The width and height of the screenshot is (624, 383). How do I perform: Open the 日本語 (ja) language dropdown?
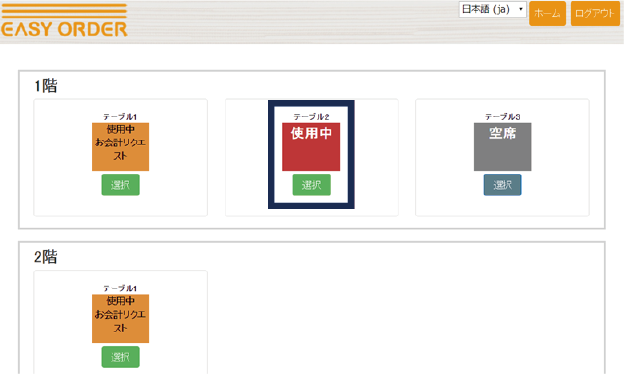pyautogui.click(x=492, y=10)
